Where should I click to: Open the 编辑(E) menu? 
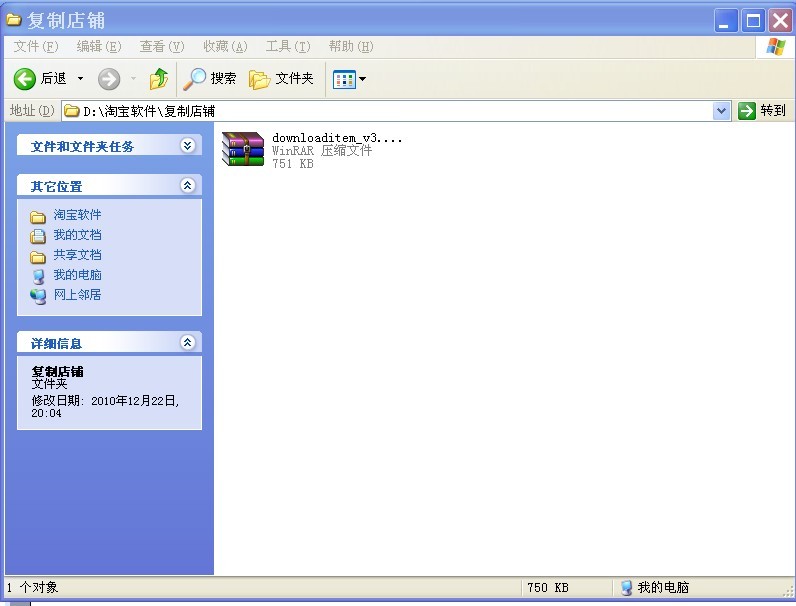click(x=98, y=47)
